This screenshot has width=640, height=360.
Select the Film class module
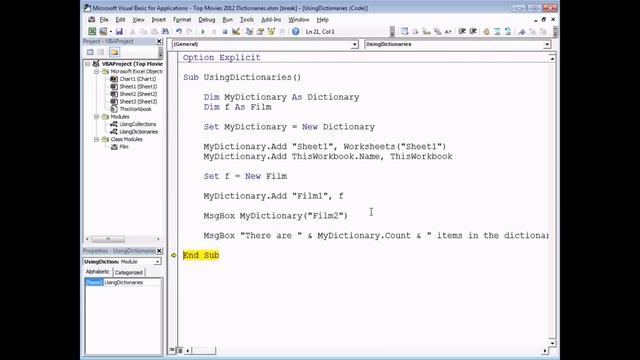point(124,147)
